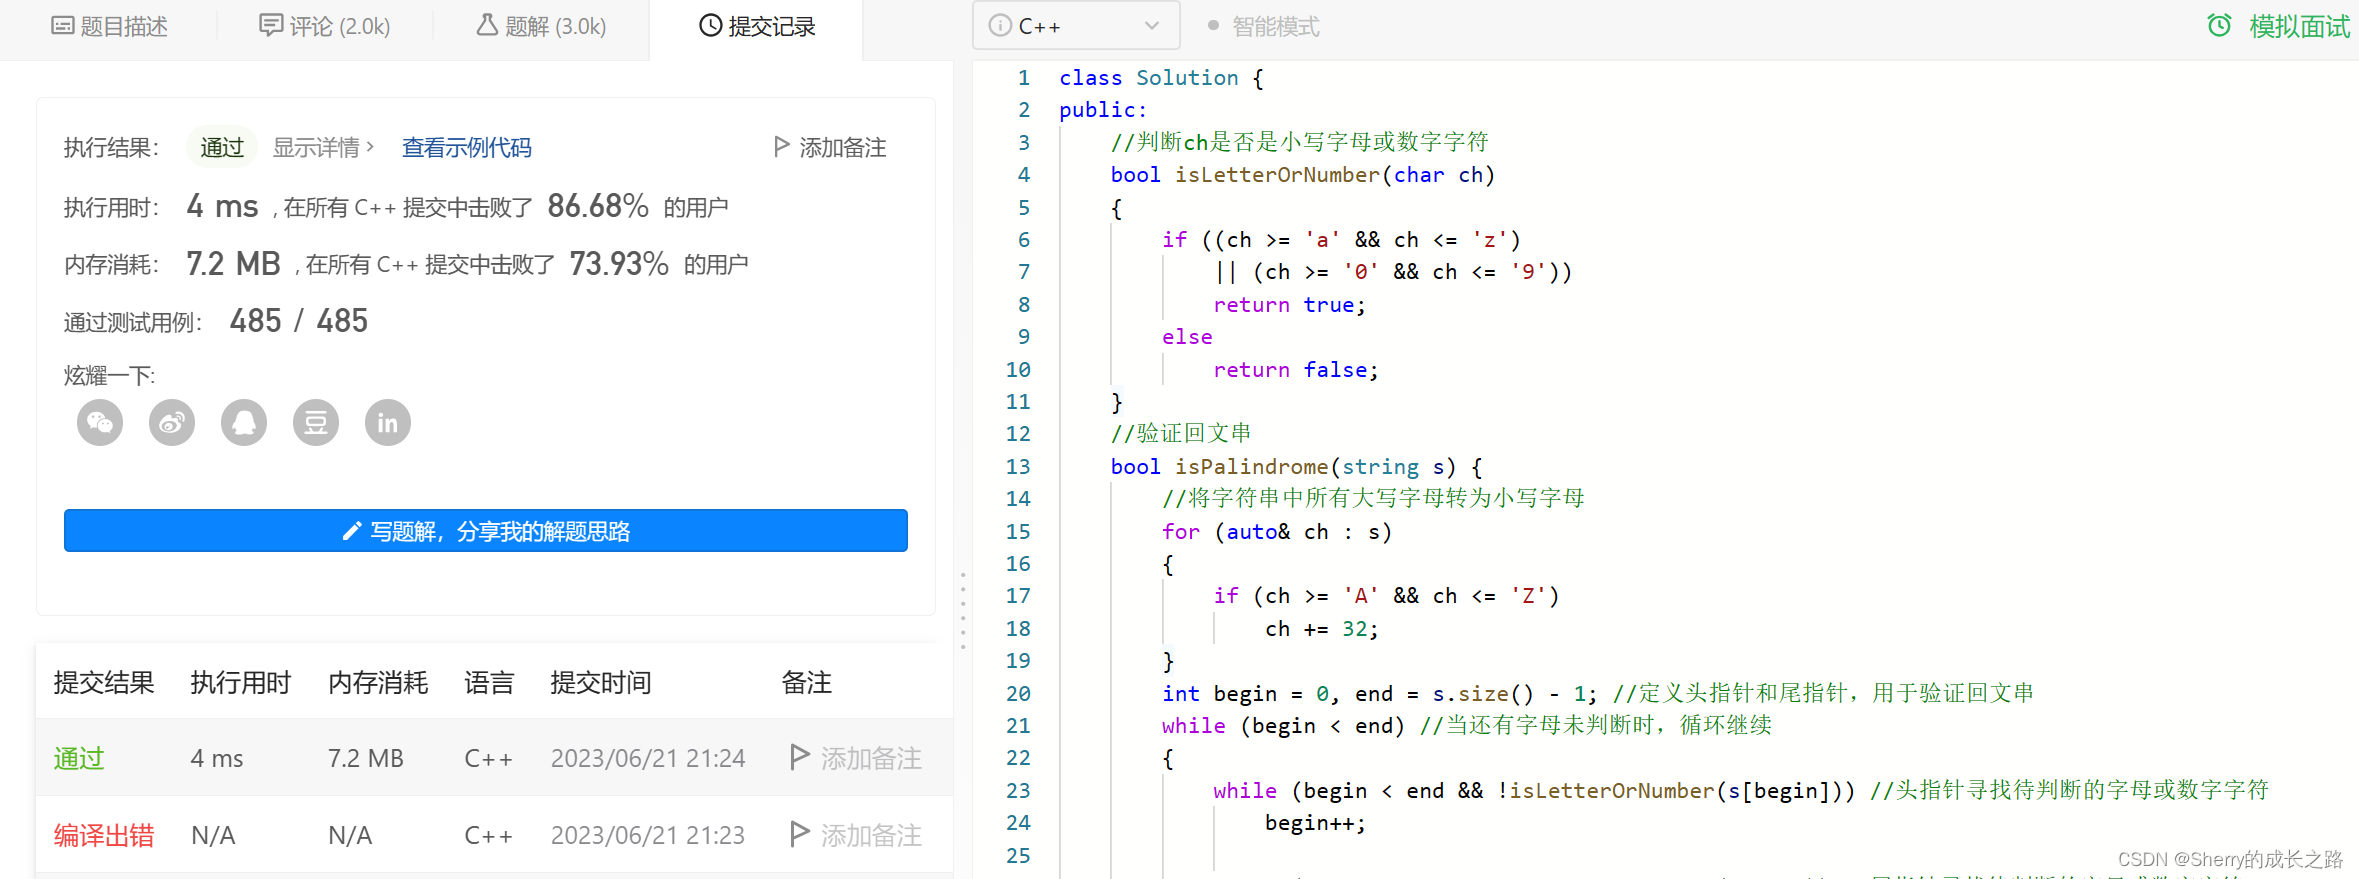Click the 执行用时 column header

pos(241,682)
